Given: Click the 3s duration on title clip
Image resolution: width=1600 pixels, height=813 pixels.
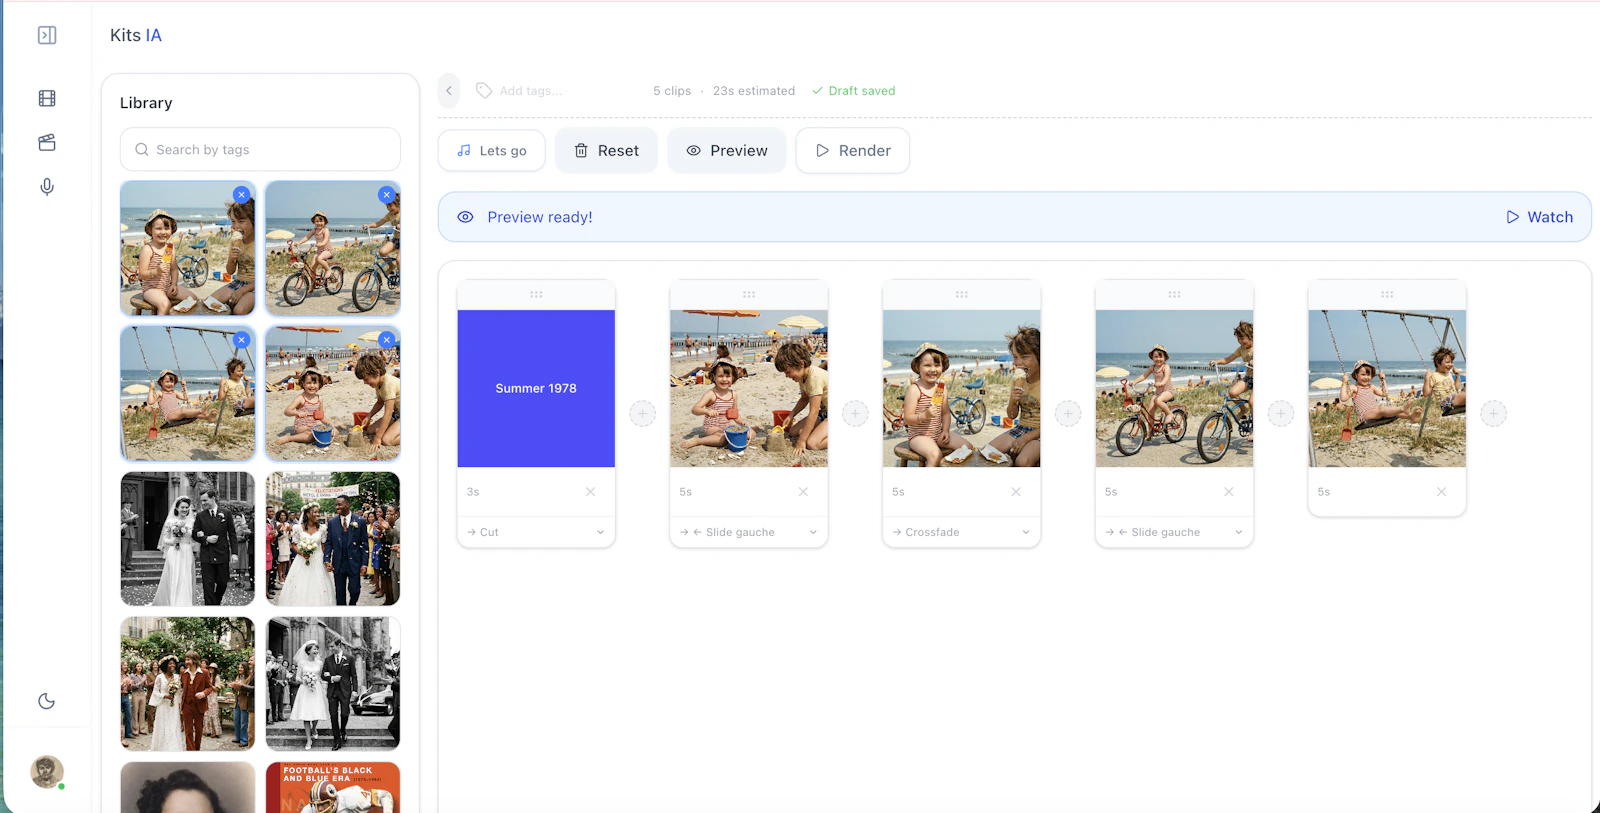Looking at the screenshot, I should pyautogui.click(x=473, y=492).
